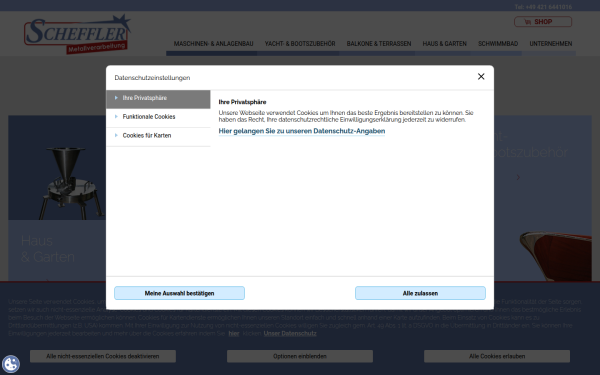Close the Datenschutzeinstellungen dialog

[481, 77]
